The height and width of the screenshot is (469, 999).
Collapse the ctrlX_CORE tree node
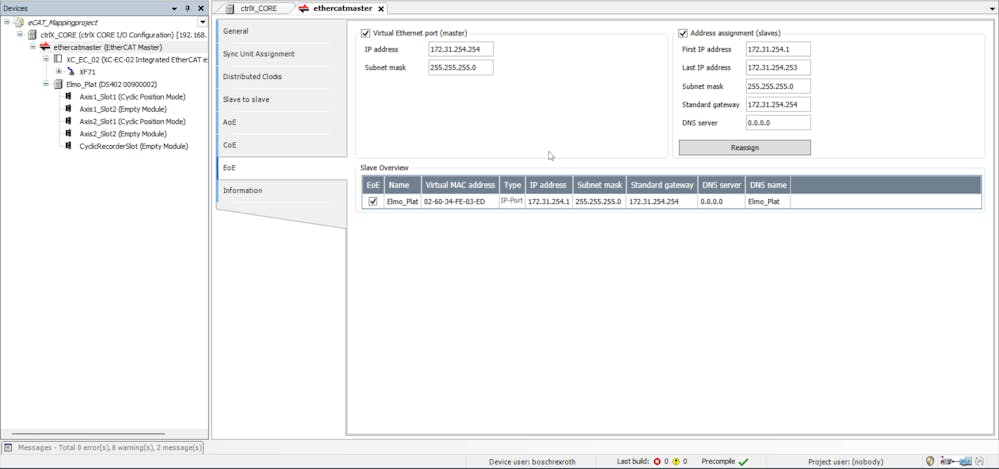[20, 34]
